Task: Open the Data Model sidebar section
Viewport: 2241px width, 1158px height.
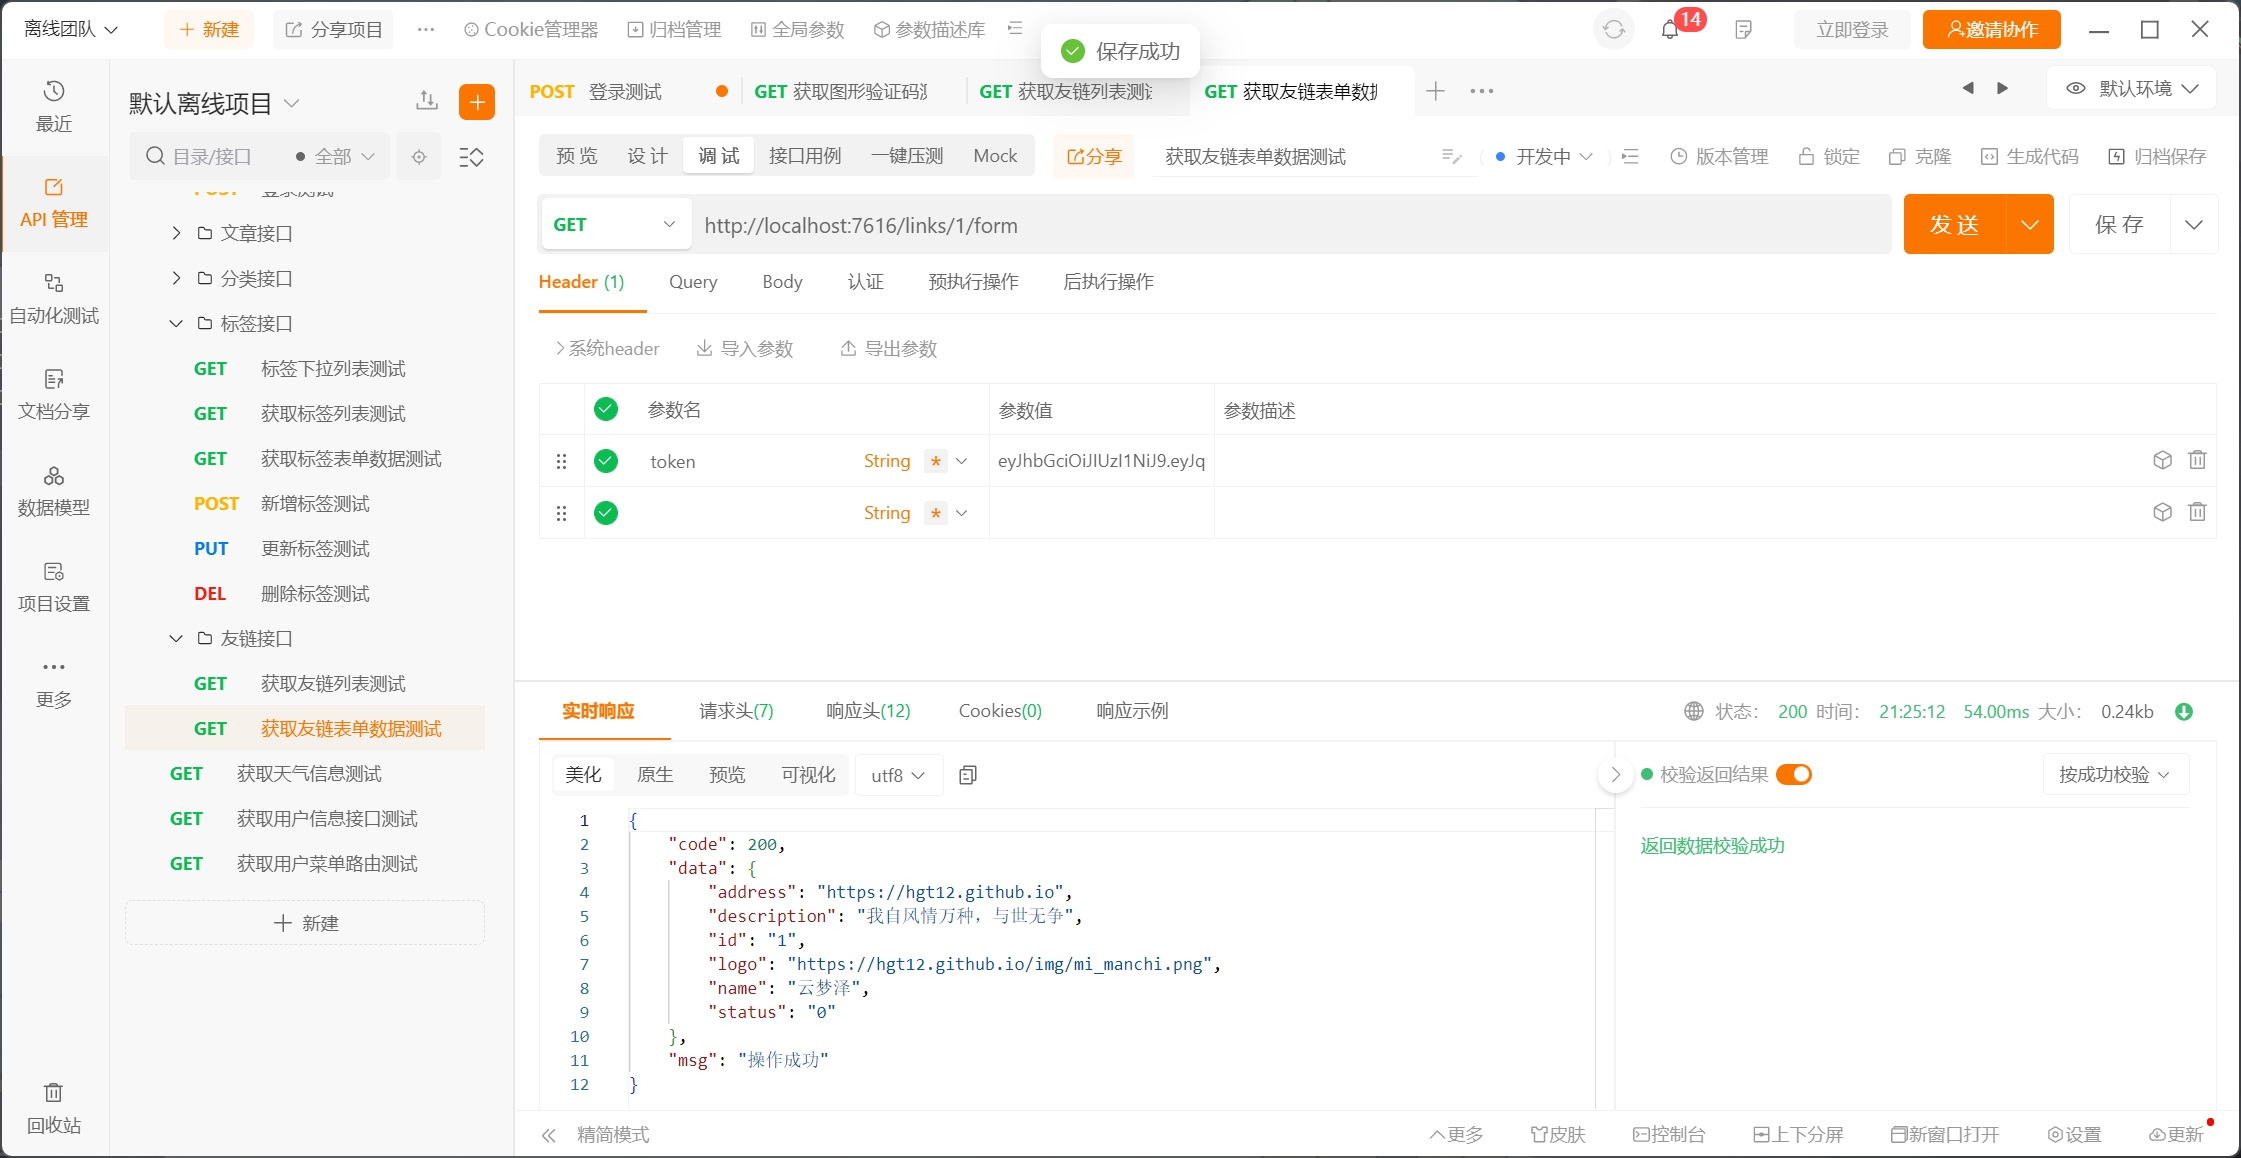Action: pos(54,490)
